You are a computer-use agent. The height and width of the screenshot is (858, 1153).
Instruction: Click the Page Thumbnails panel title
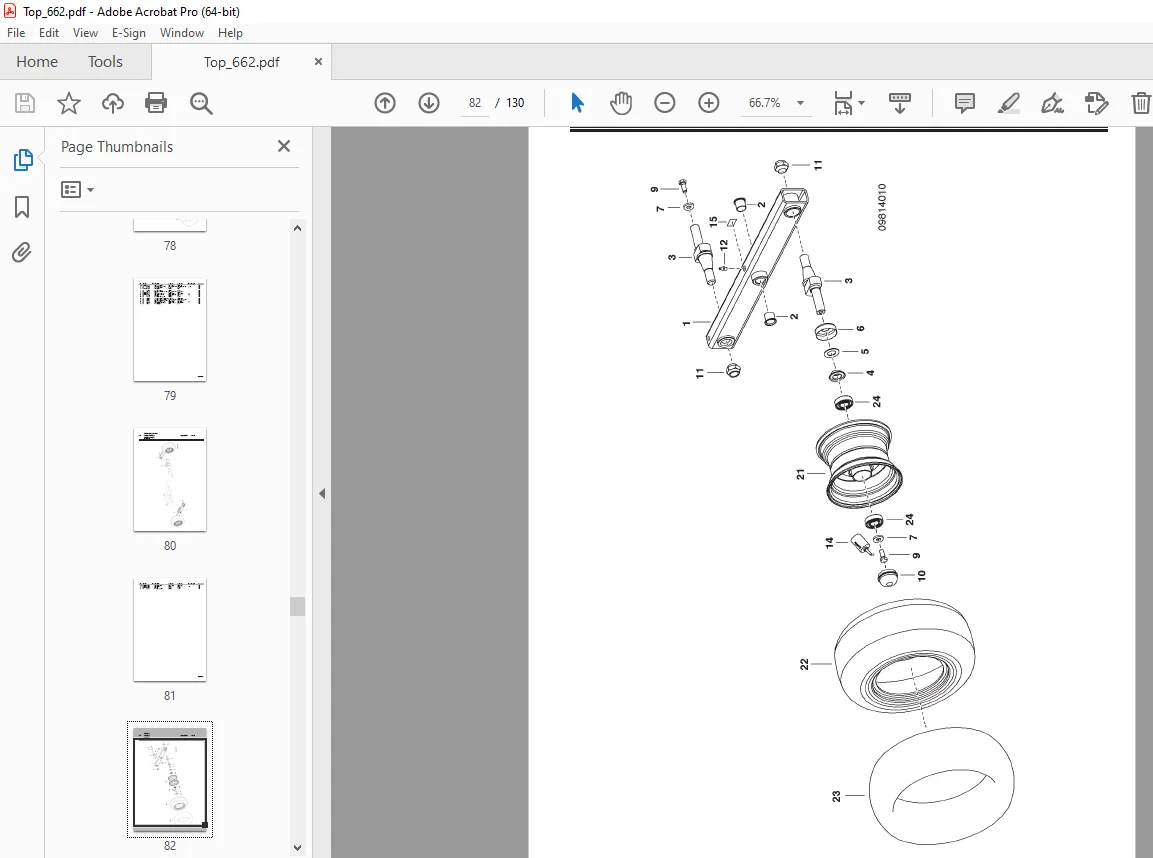[x=117, y=146]
